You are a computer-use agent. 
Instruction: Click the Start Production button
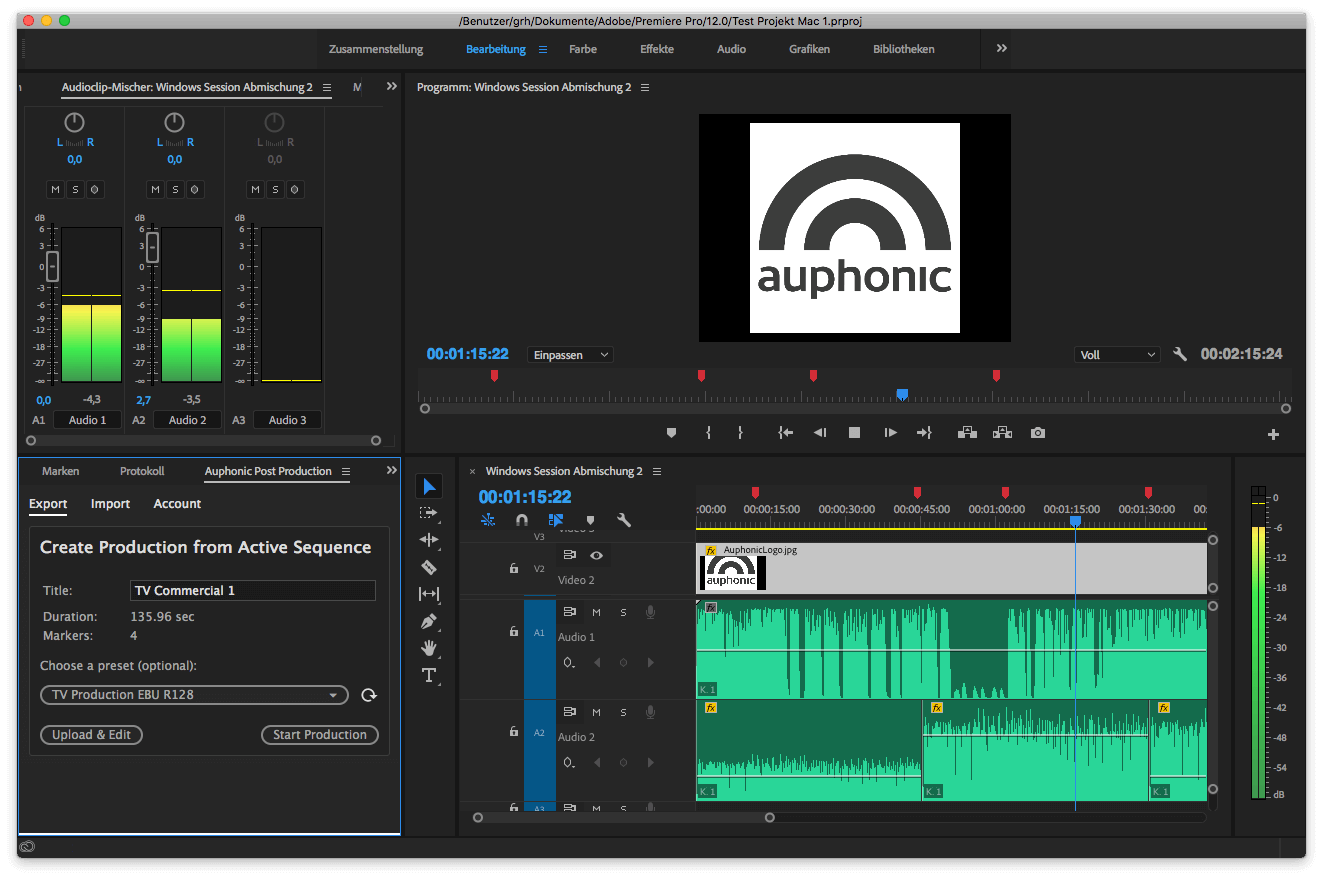pos(320,734)
